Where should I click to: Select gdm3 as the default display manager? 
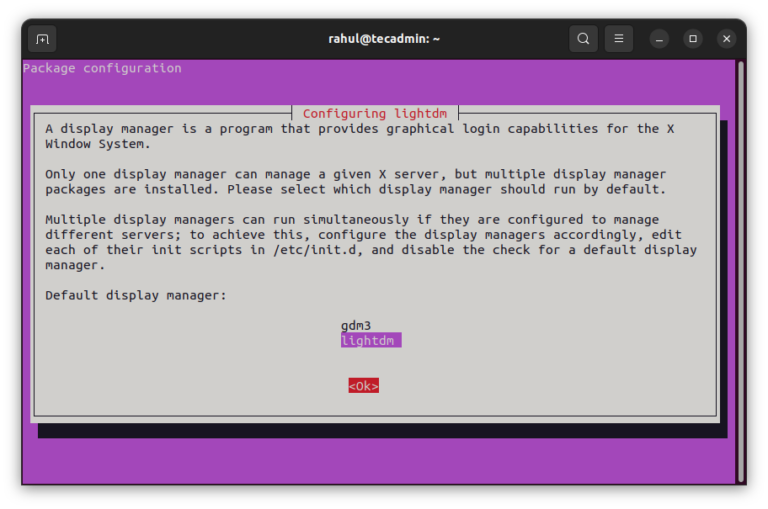point(356,326)
